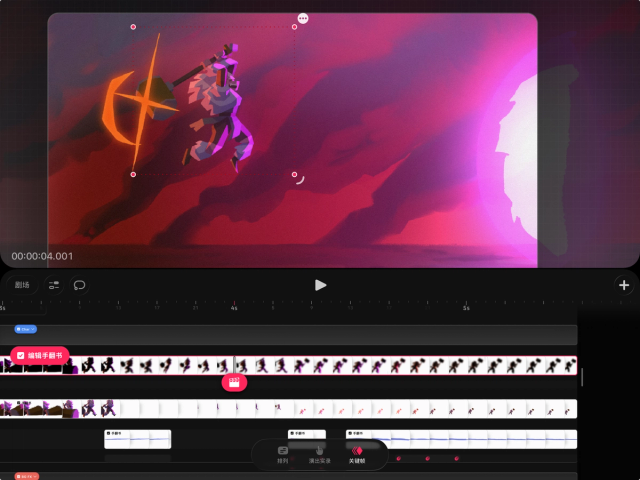Switch to the 关键帧 mode tab
This screenshot has height=480, width=640.
357,455
